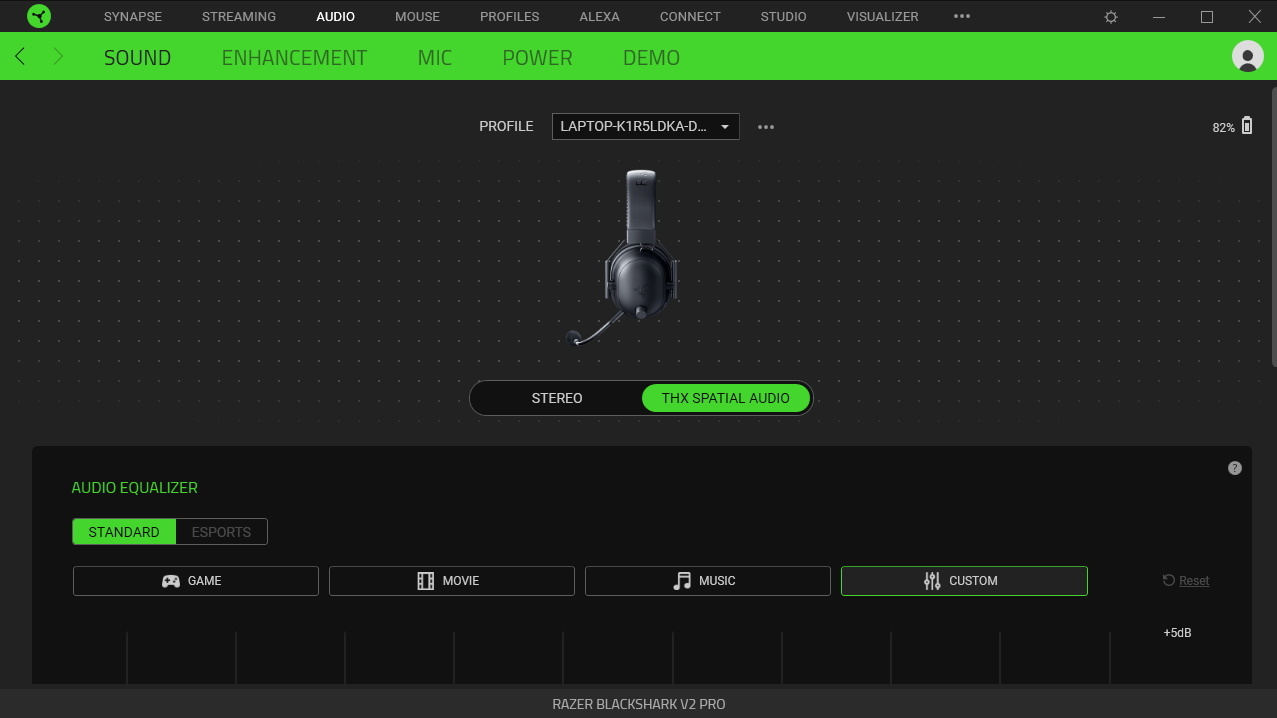Reset the equalizer settings
Viewport: 1277px width, 718px height.
tap(1186, 581)
